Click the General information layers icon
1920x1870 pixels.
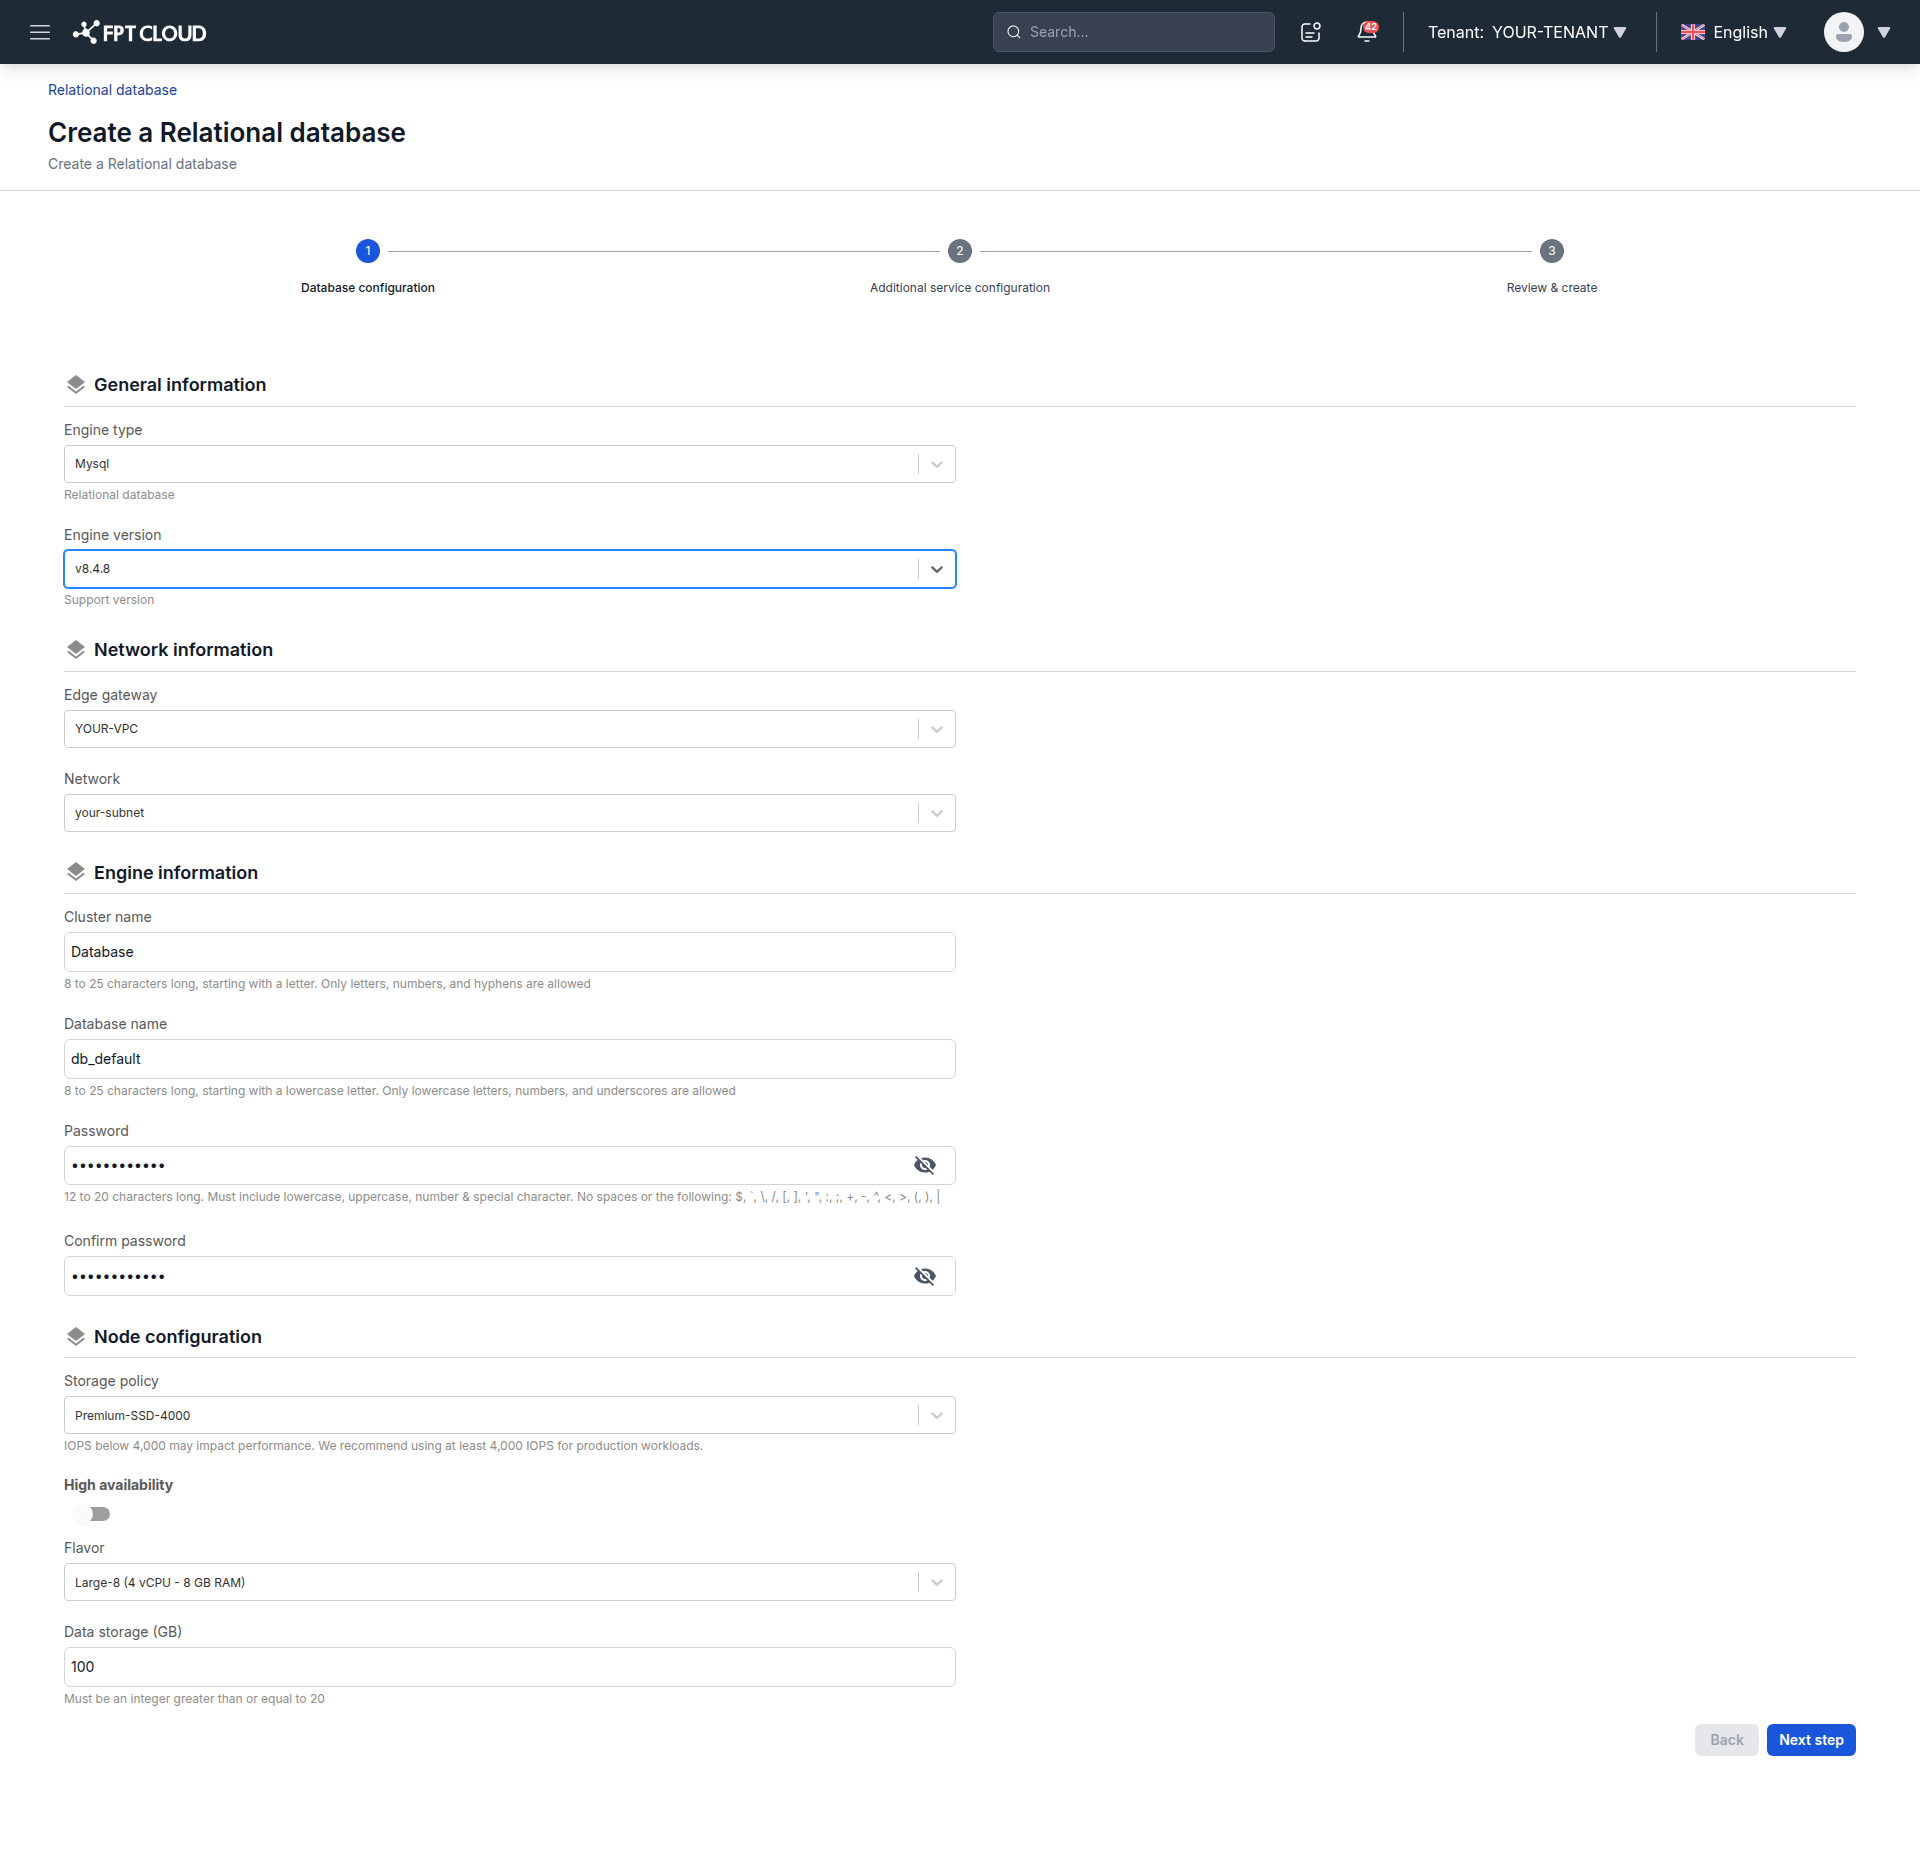(x=76, y=385)
